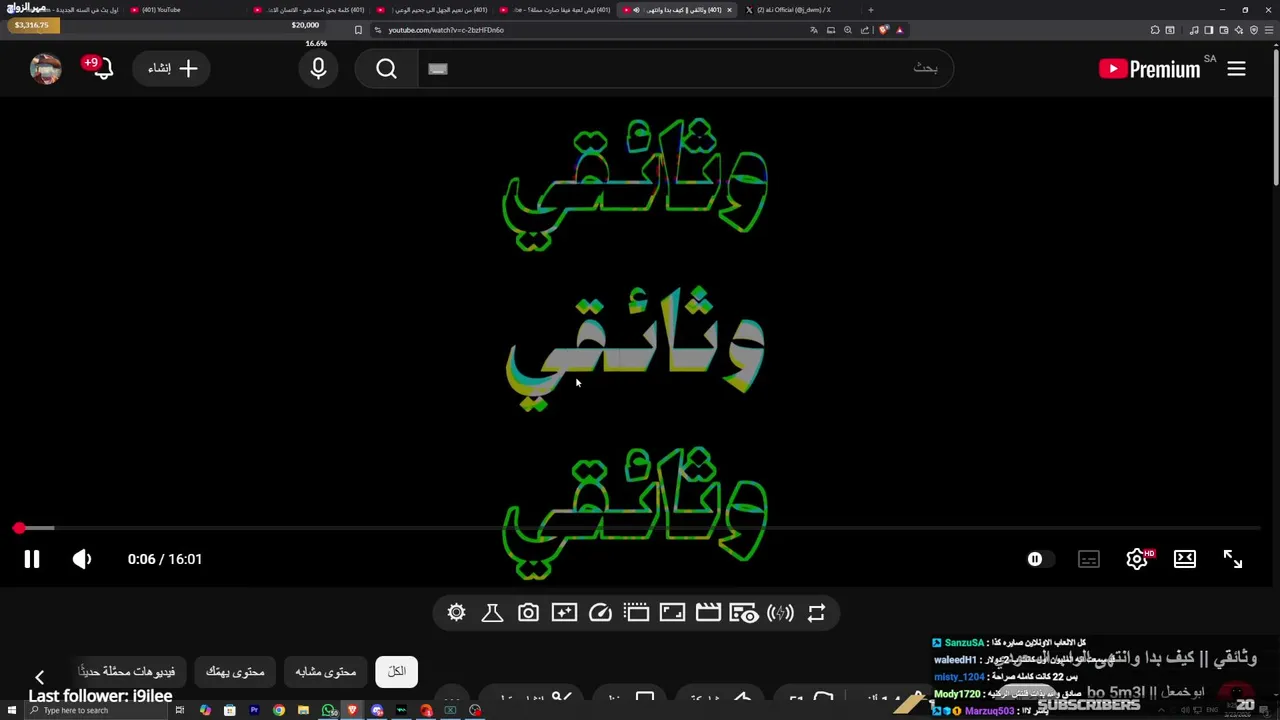Screen dimensions: 1280x720
Task: Close the active YouTube video tab
Action: pos(729,10)
